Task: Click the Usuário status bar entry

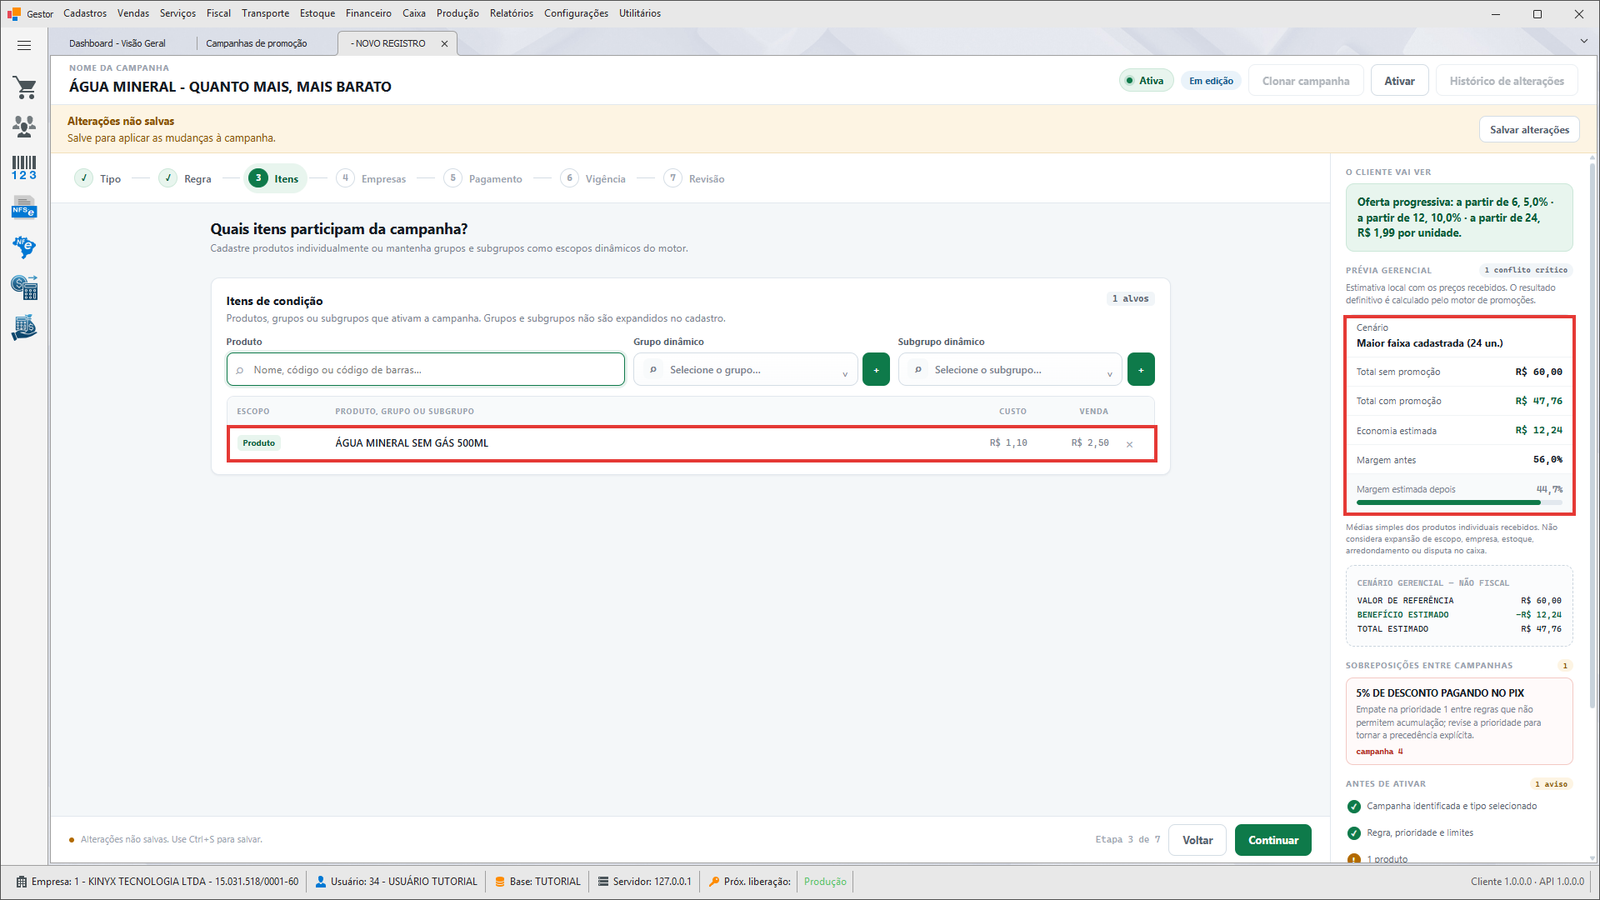Action: [397, 882]
